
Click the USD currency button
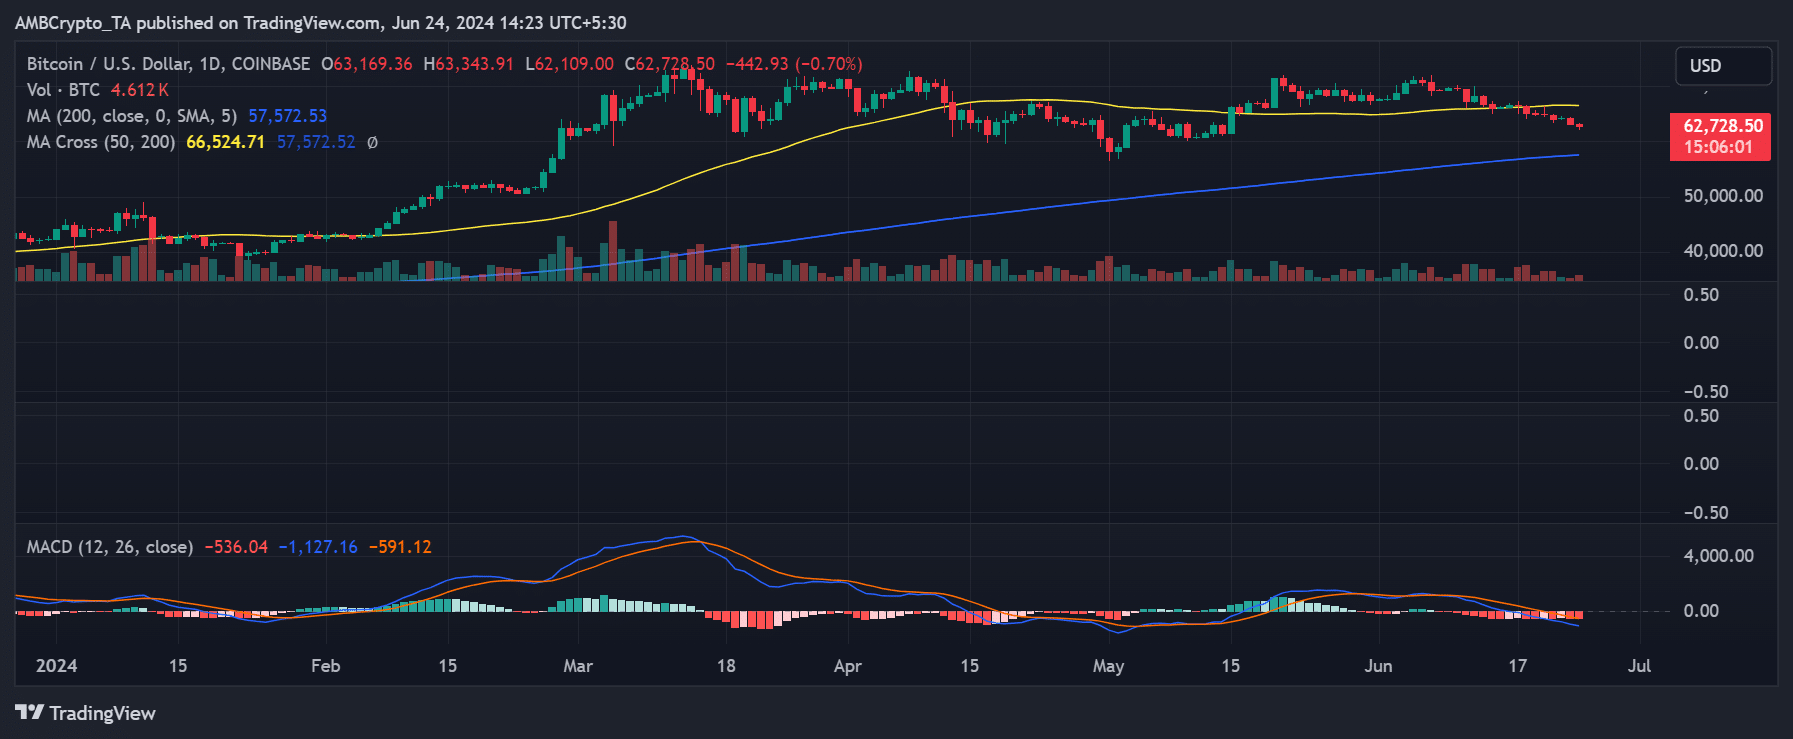tap(1723, 66)
